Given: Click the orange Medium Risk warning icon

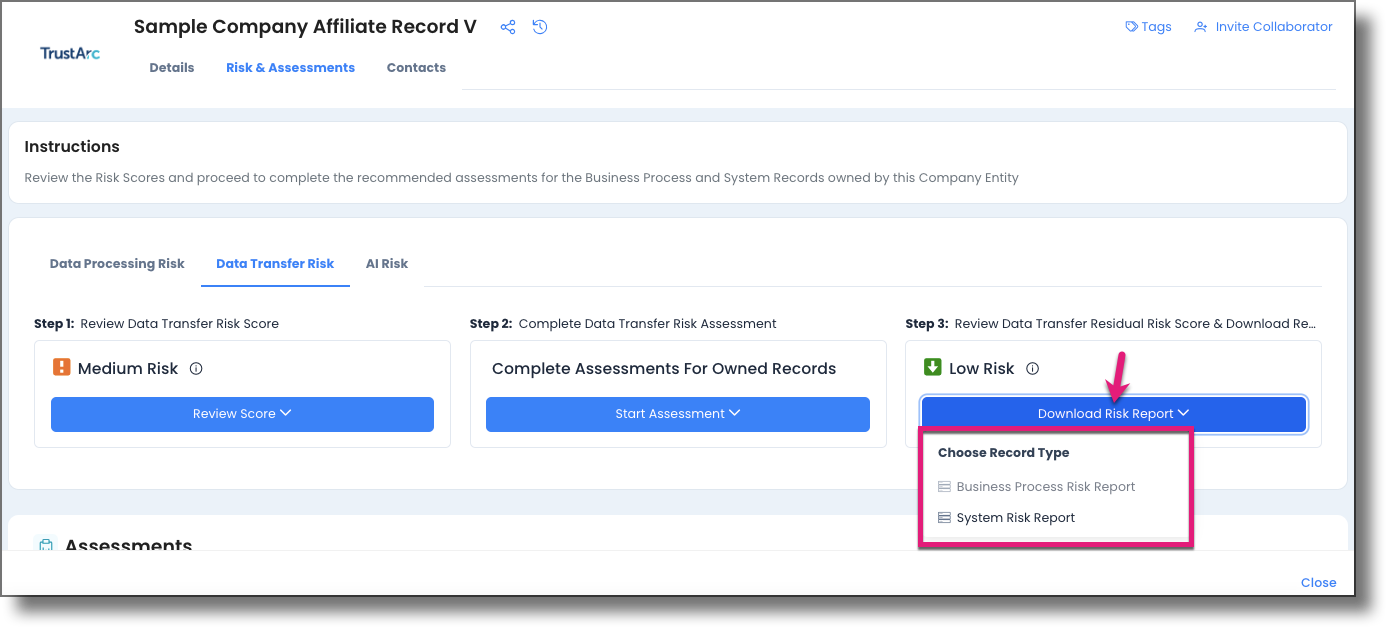Looking at the screenshot, I should point(61,368).
